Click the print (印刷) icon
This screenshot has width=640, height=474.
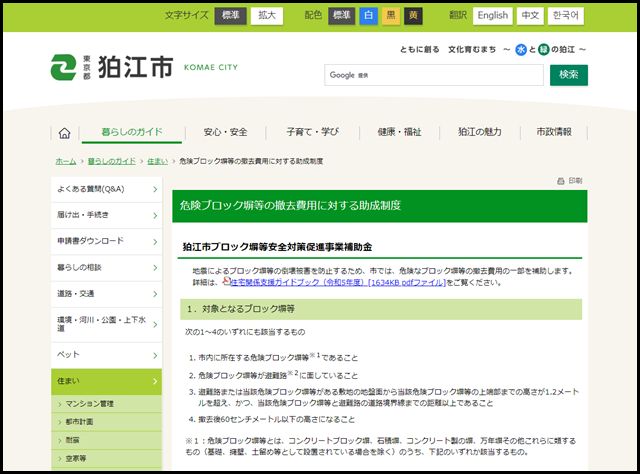pos(568,181)
